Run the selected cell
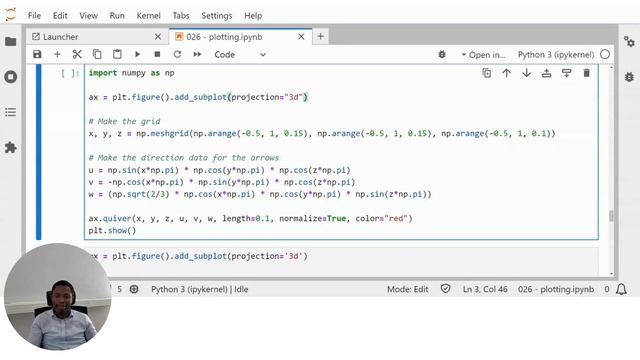640x360 pixels. point(137,54)
